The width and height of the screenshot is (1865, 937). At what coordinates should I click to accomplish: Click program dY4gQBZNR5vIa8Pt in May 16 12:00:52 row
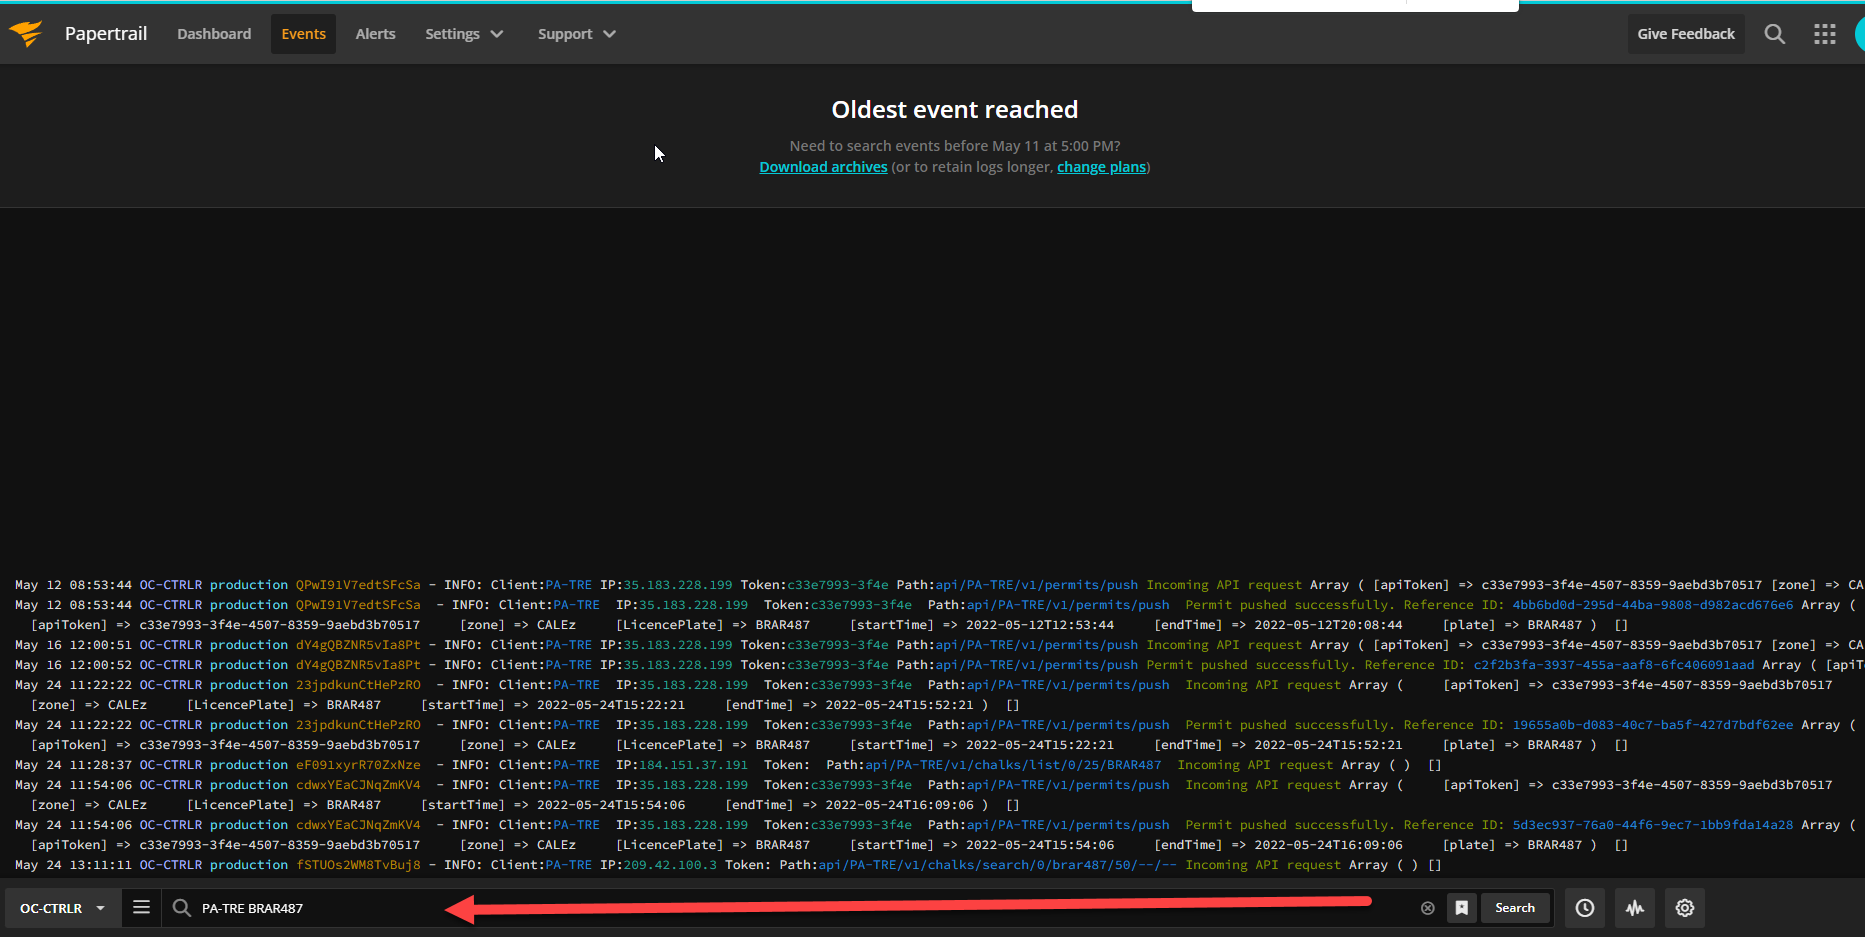pos(358,665)
